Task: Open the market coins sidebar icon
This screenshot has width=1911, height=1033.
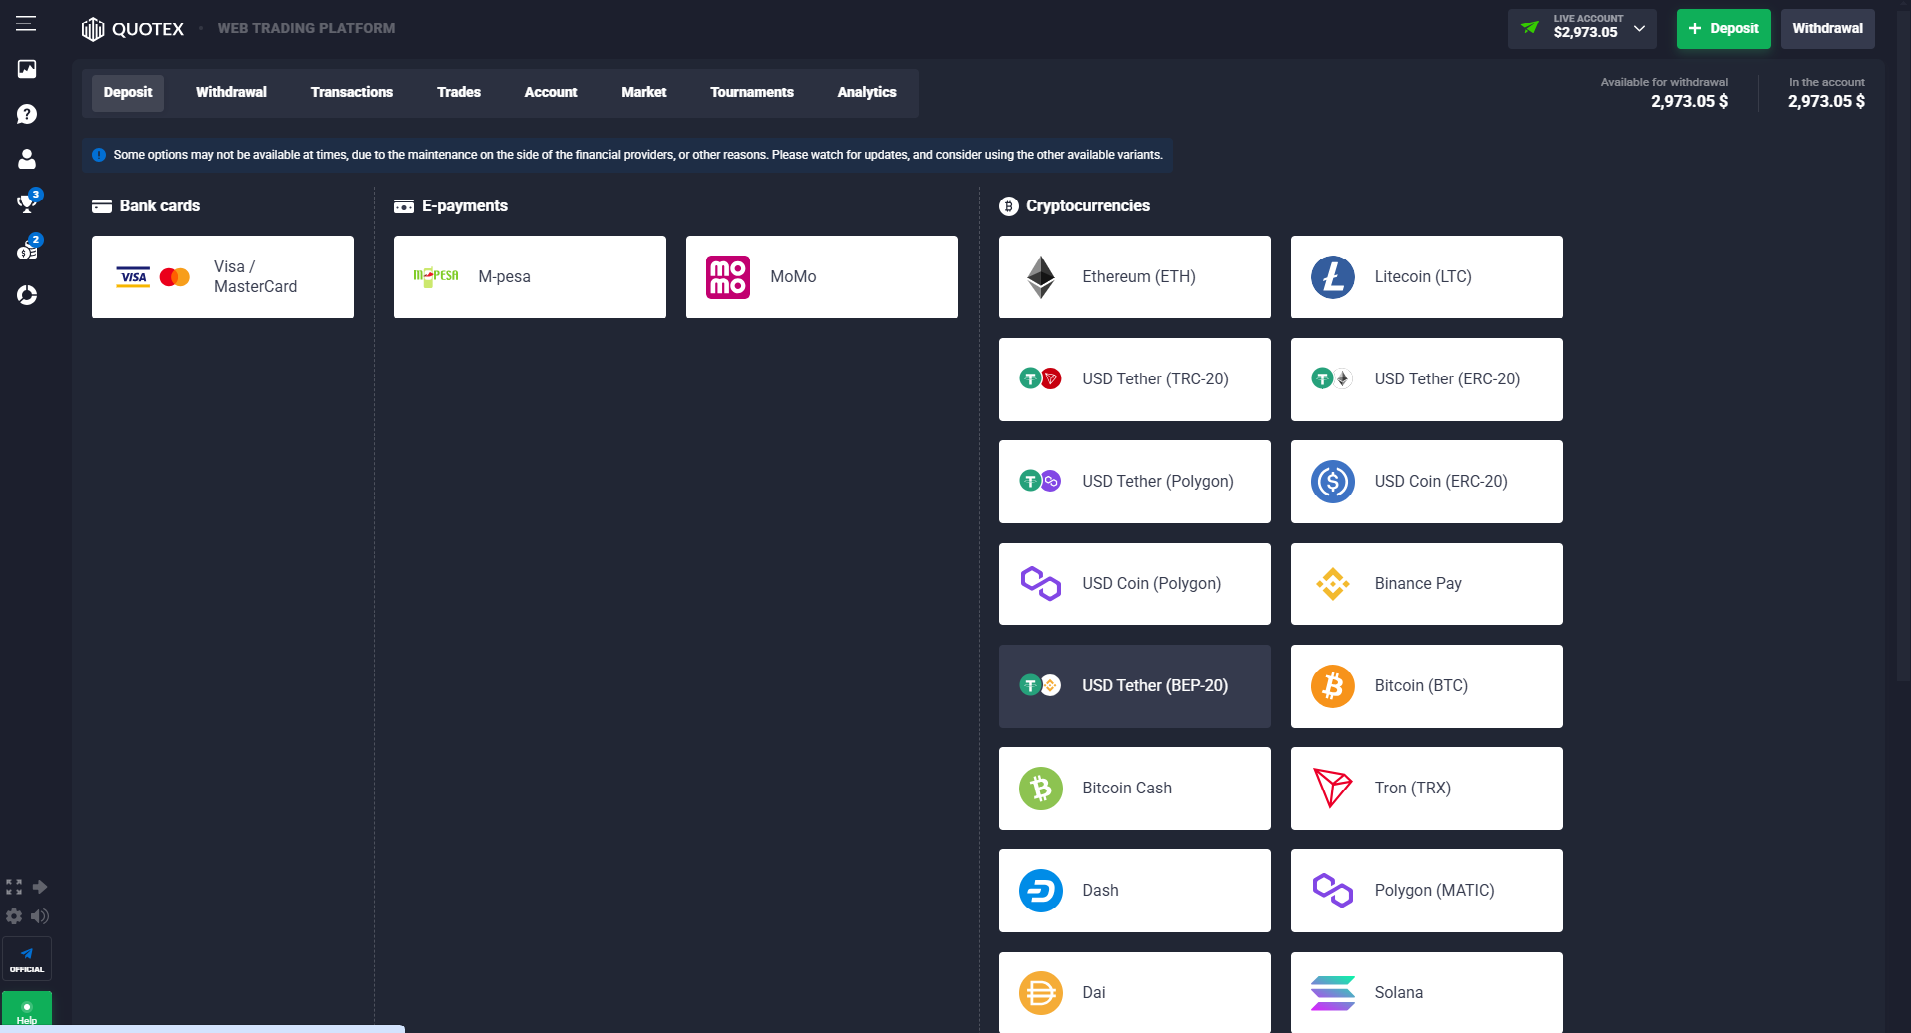Action: coord(27,250)
